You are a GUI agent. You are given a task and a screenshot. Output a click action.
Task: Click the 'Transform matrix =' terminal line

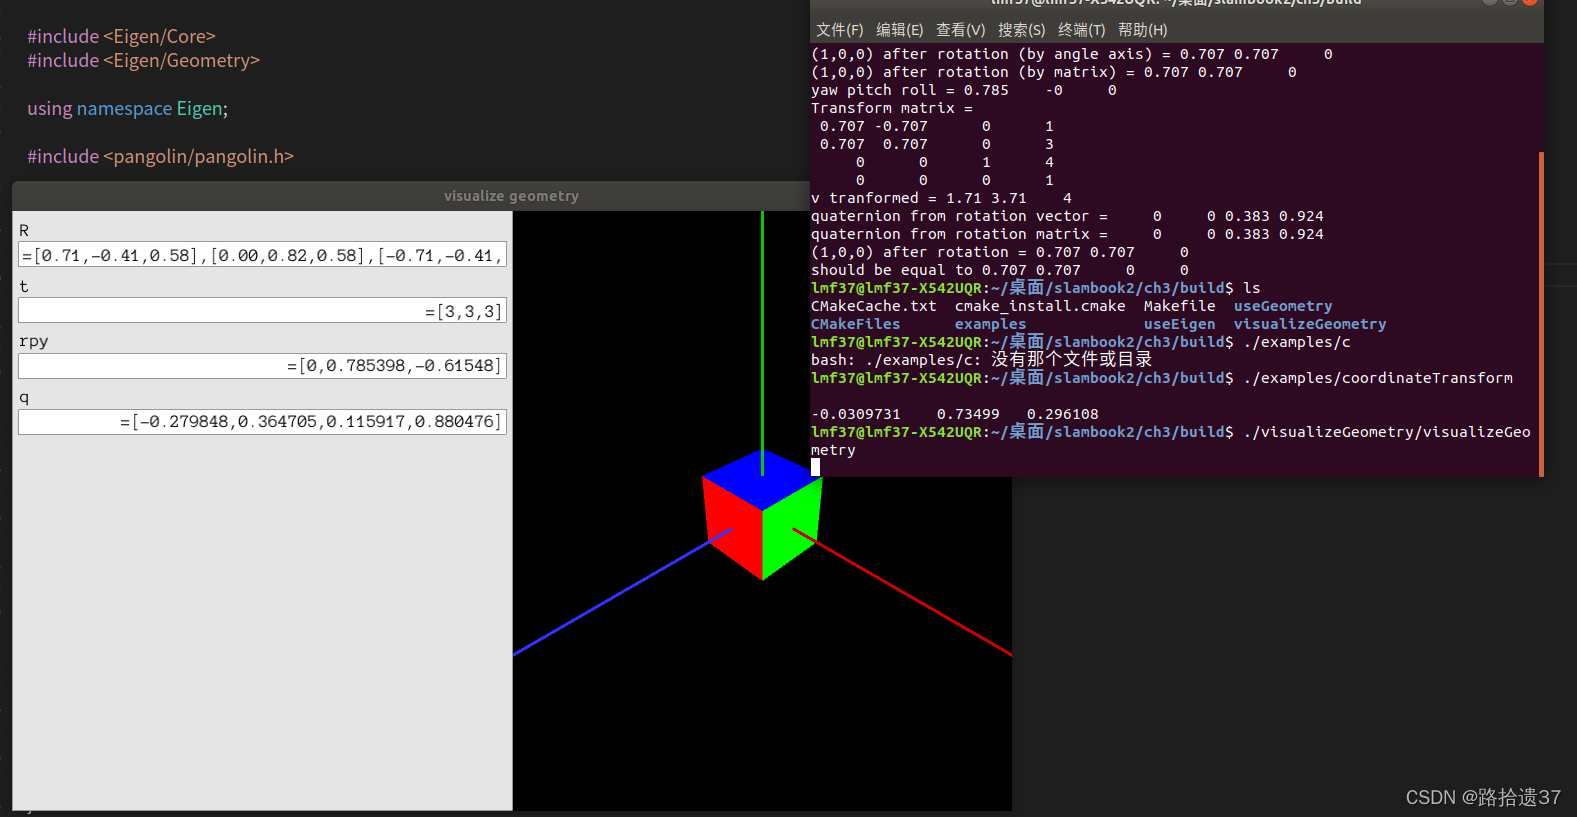click(x=892, y=108)
